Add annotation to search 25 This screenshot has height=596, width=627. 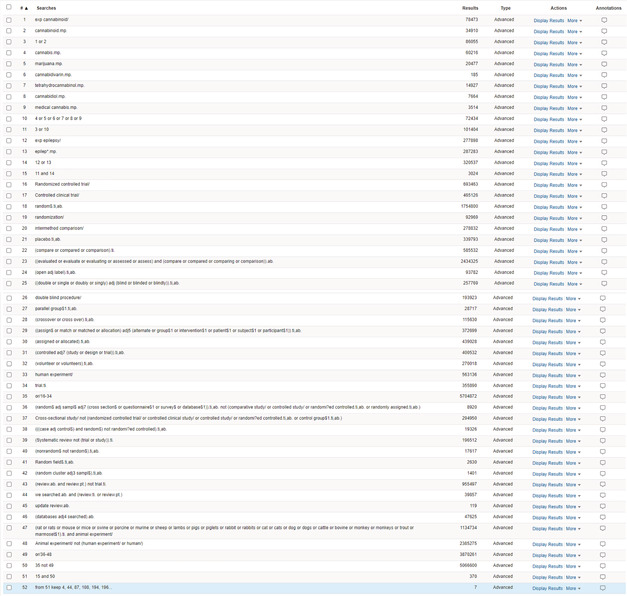pyautogui.click(x=604, y=284)
